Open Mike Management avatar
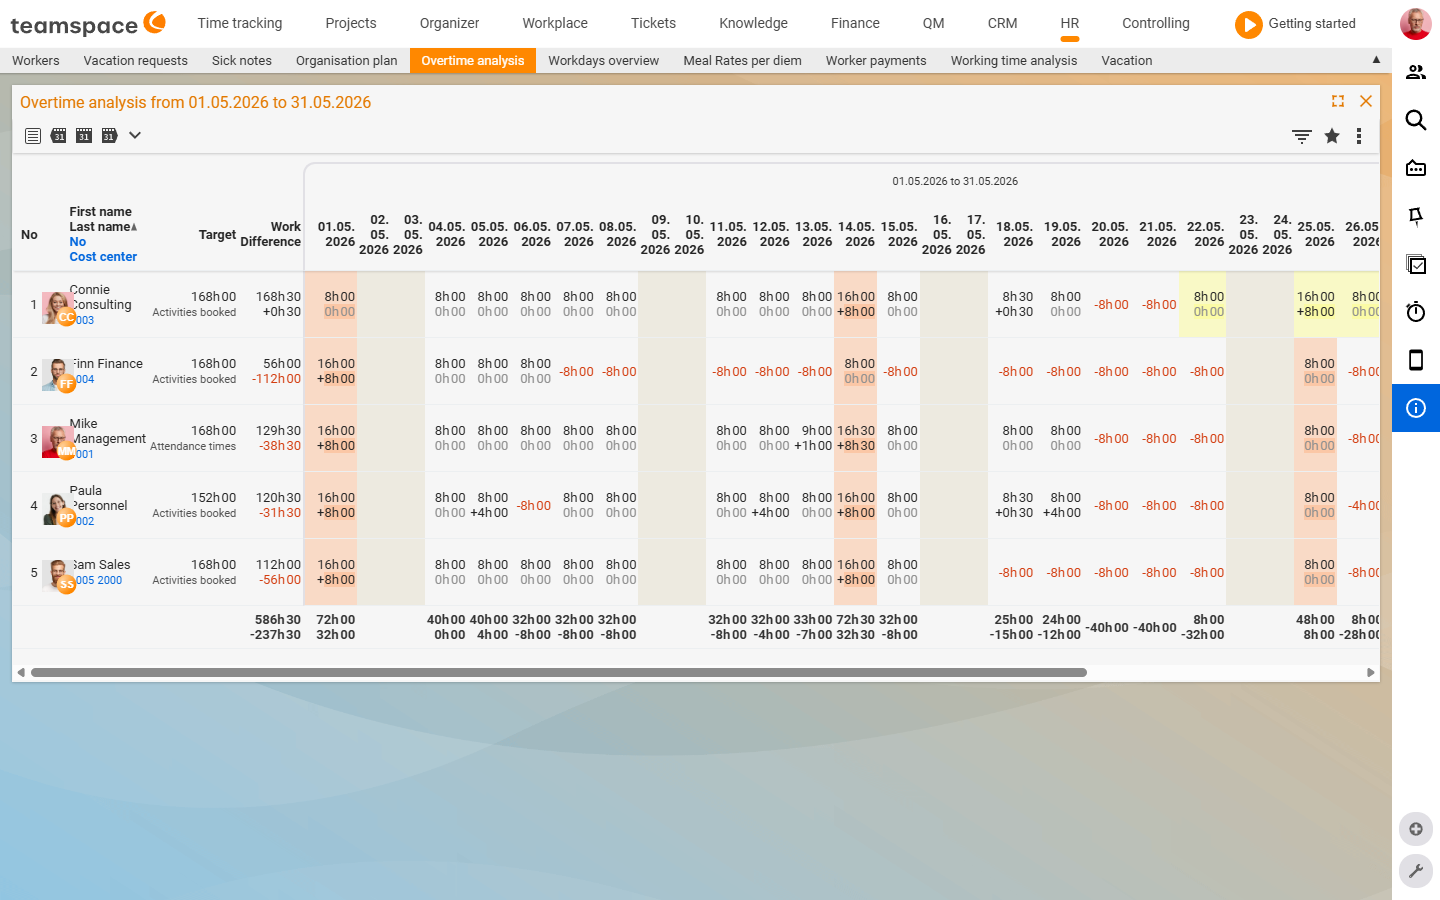 click(58, 441)
